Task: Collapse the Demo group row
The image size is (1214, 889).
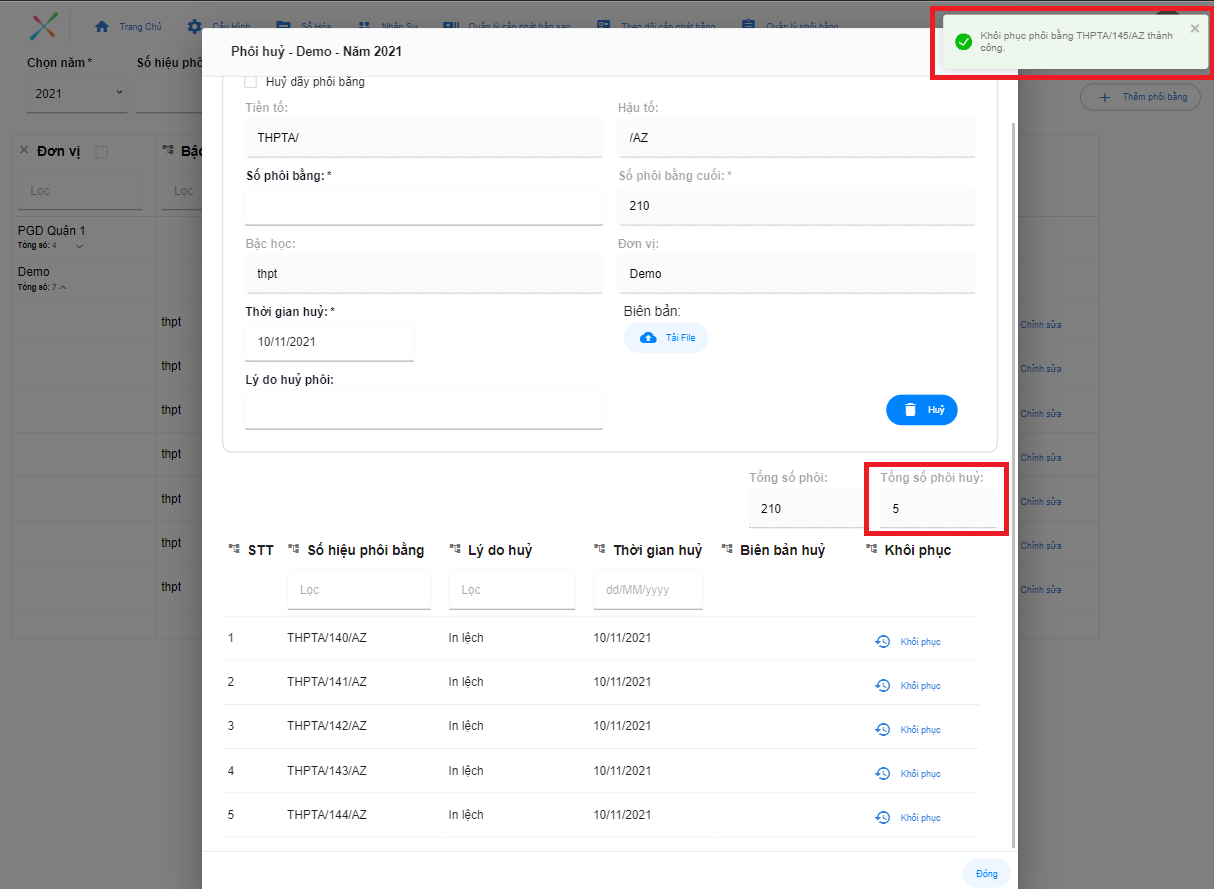Action: pyautogui.click(x=63, y=288)
